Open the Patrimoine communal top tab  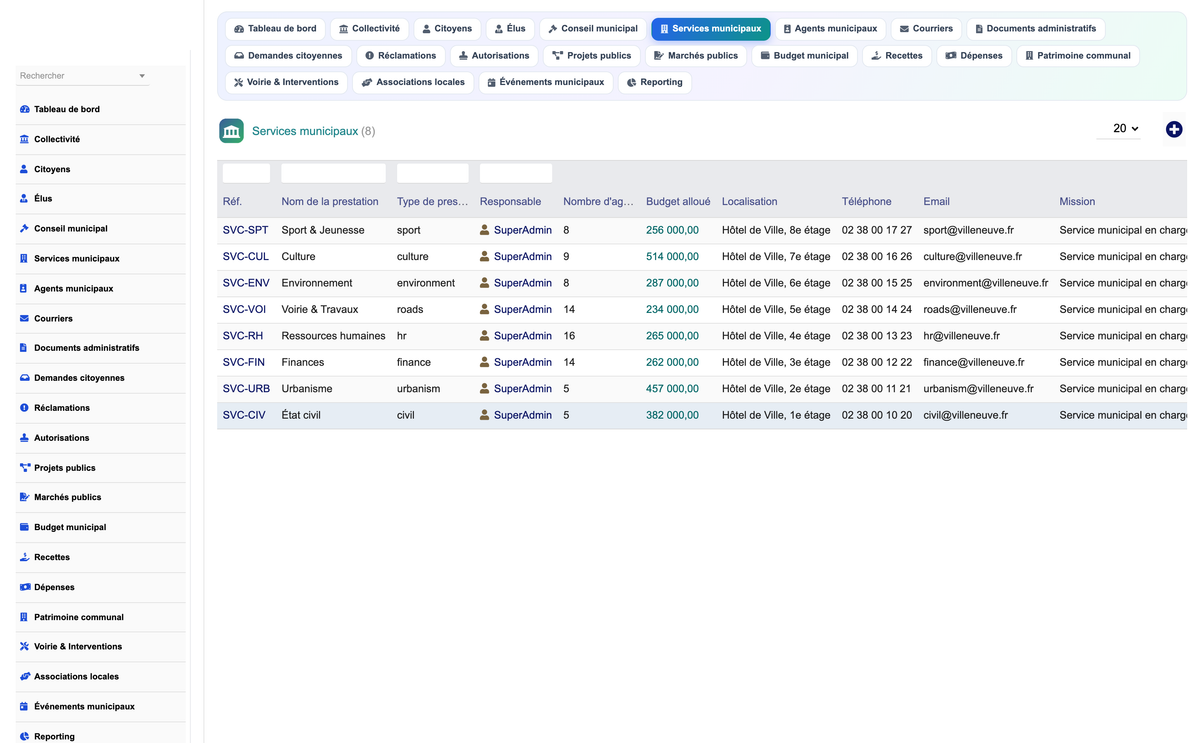[1077, 56]
